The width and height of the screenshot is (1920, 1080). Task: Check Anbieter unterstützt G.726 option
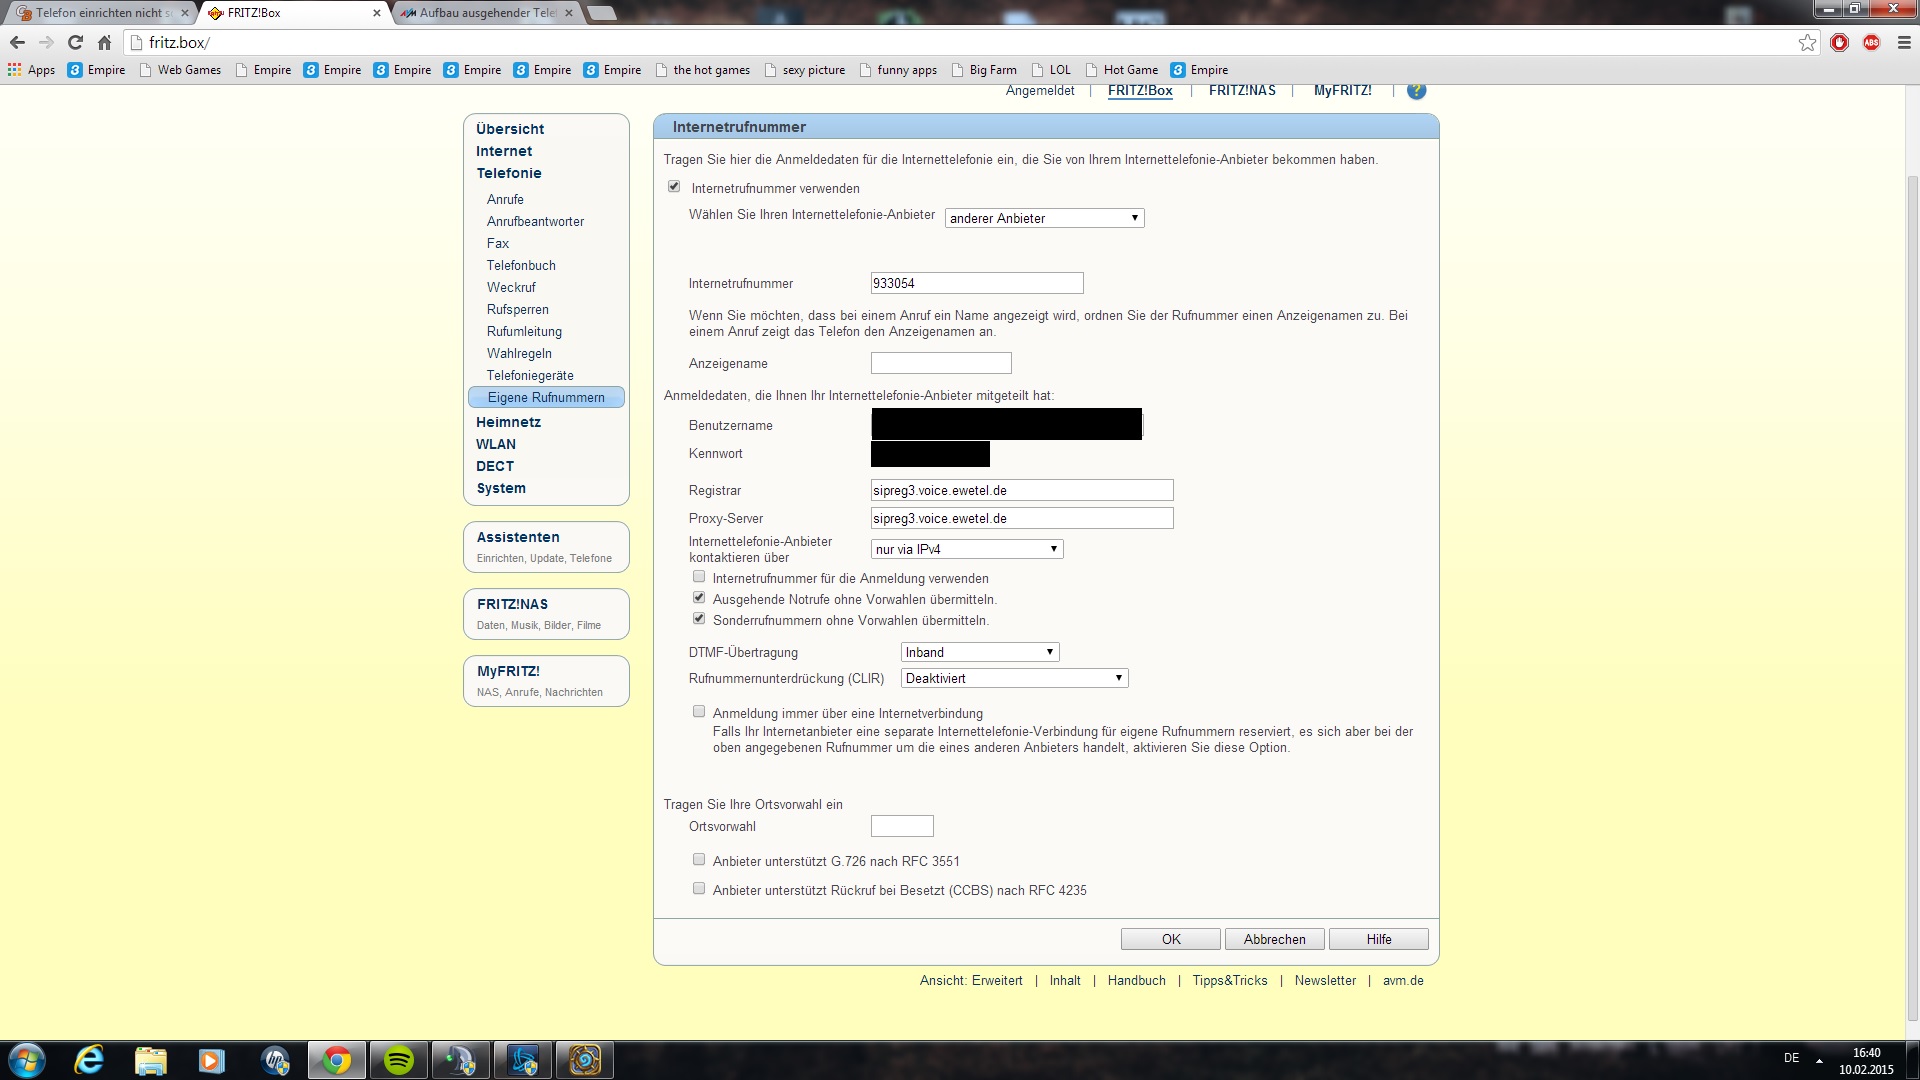[699, 860]
